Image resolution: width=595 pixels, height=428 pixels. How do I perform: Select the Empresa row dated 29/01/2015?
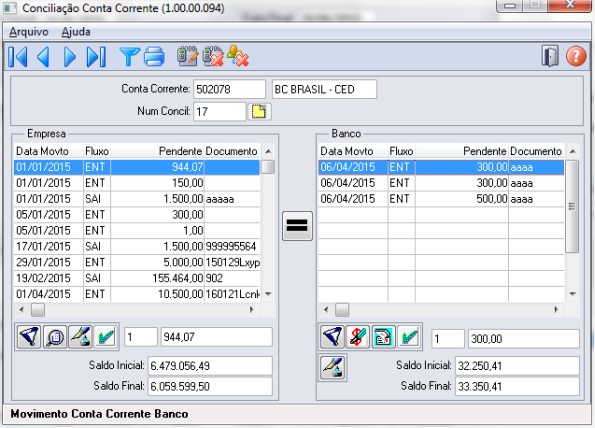(137, 263)
